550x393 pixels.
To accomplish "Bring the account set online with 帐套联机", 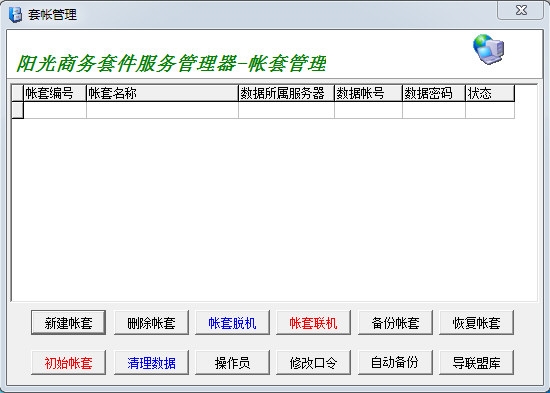I will pyautogui.click(x=313, y=322).
